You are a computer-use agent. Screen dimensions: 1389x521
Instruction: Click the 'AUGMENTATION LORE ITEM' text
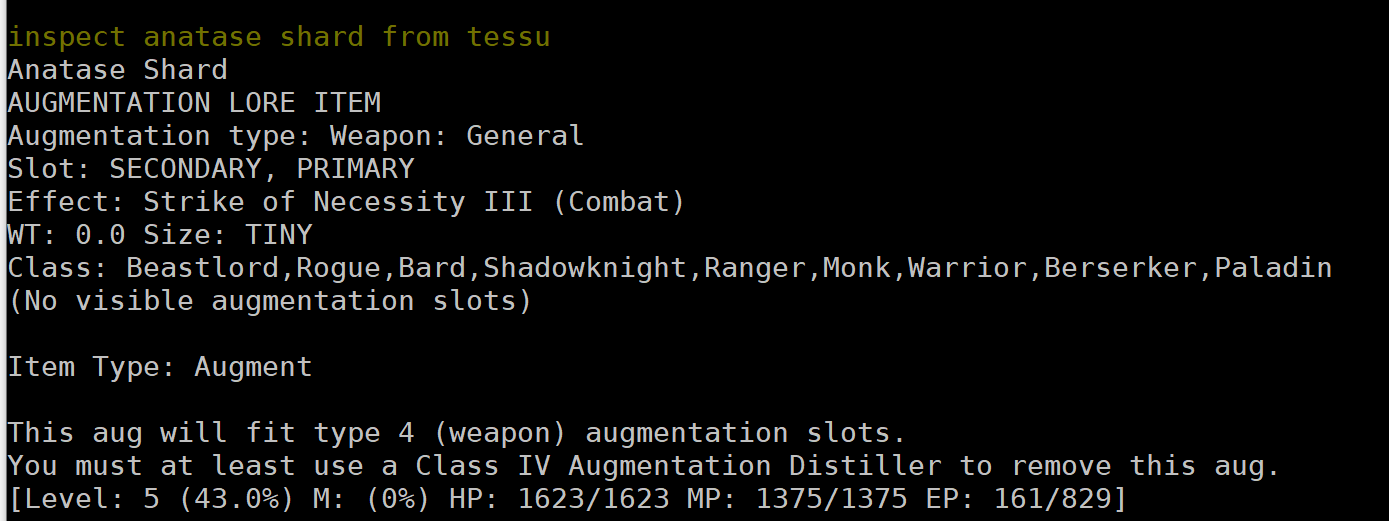(194, 104)
